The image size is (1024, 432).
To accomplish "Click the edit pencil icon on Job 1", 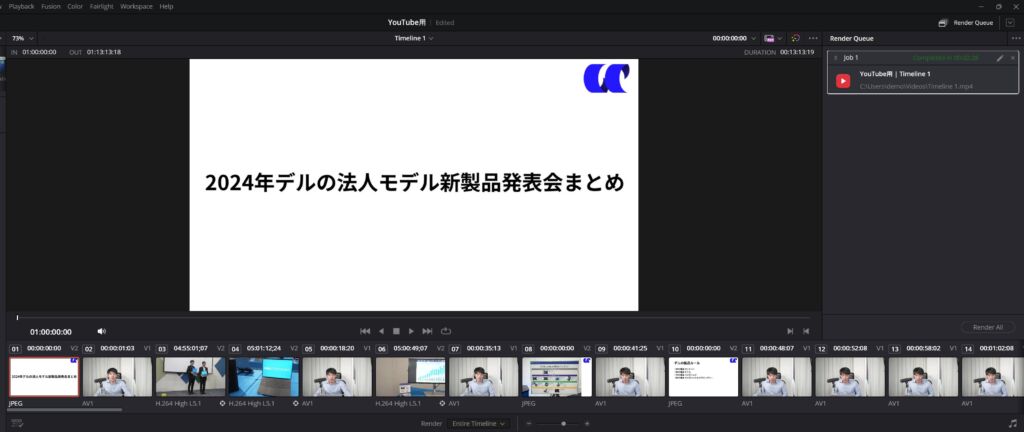I will pos(999,58).
